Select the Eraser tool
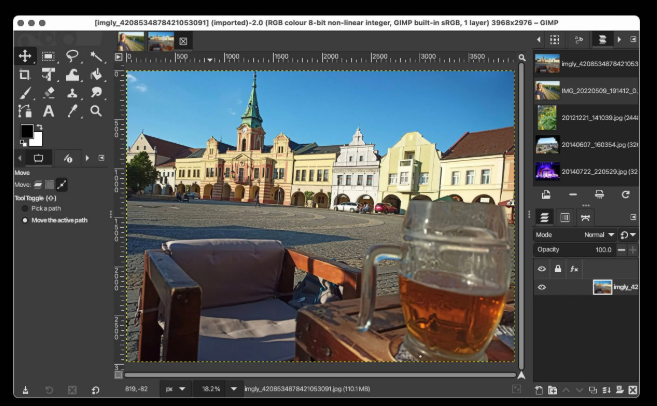 (x=48, y=93)
